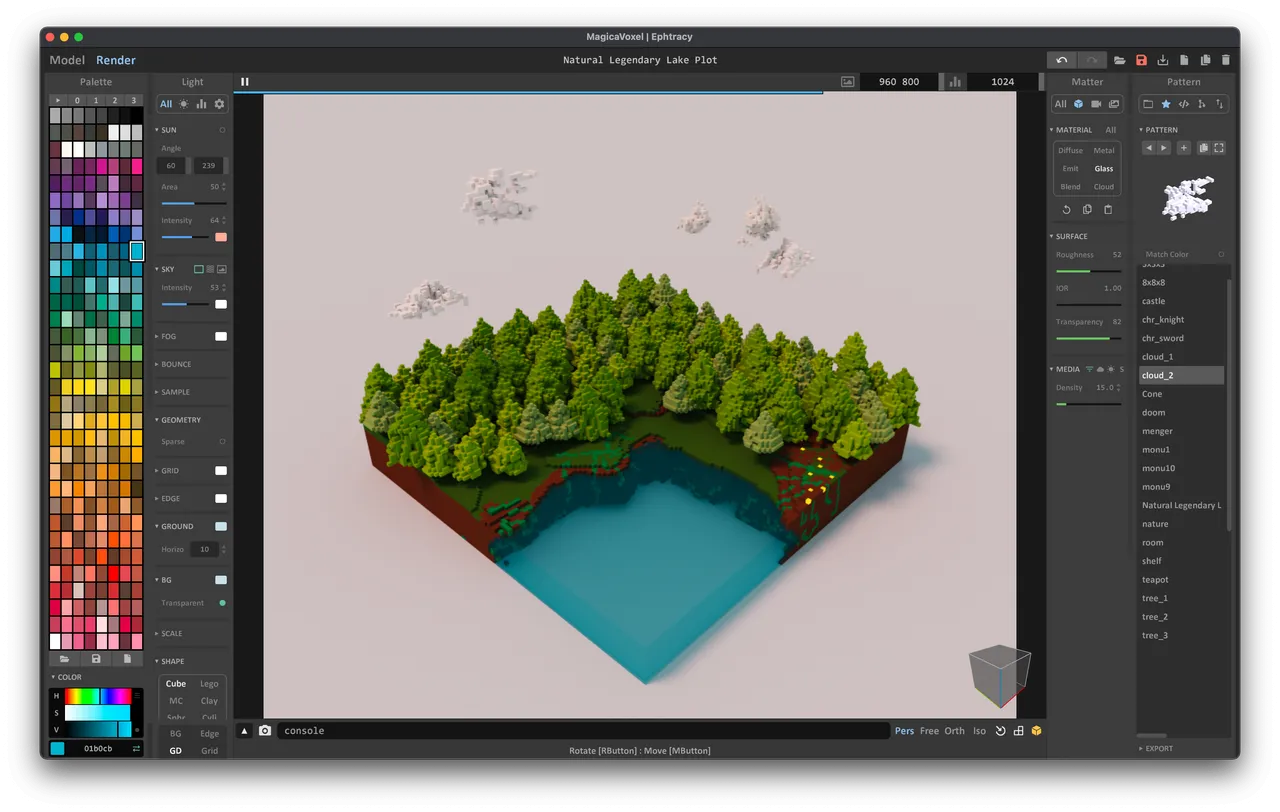Select the image icon in the Matter panel
Viewport: 1280px width, 812px height.
(1114, 104)
